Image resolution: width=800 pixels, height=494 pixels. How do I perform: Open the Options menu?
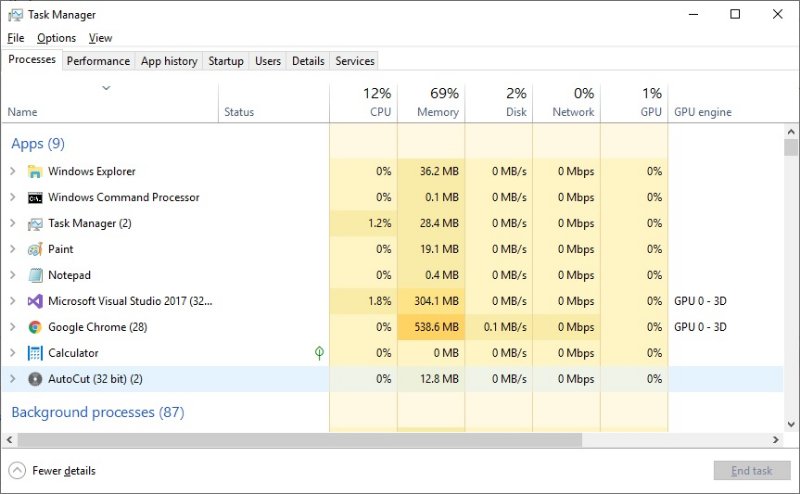(56, 38)
